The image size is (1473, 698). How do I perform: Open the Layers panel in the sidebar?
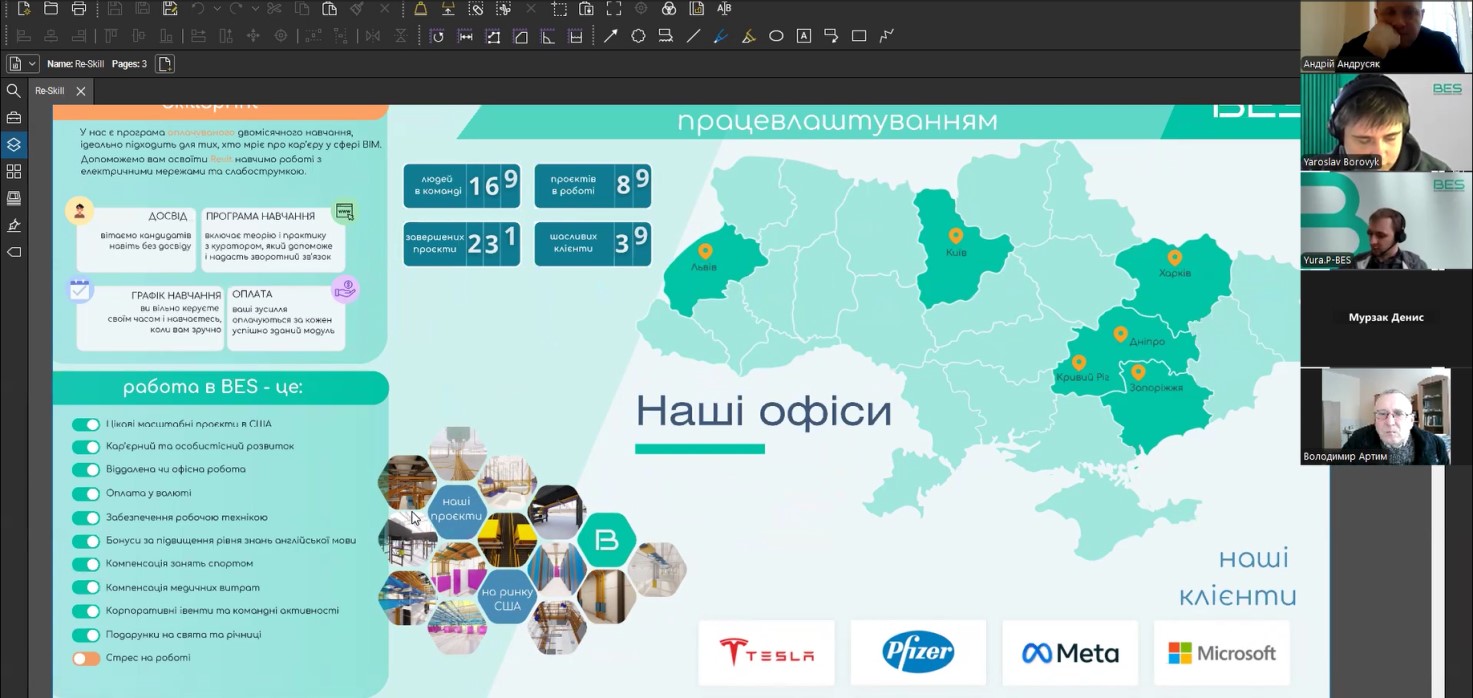coord(14,144)
